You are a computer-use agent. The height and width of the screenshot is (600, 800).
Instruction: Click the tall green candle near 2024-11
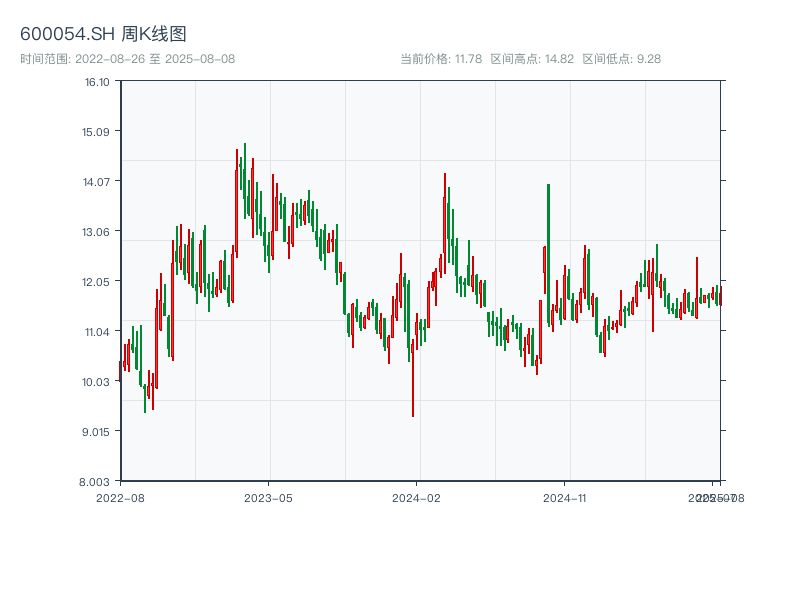point(548,250)
